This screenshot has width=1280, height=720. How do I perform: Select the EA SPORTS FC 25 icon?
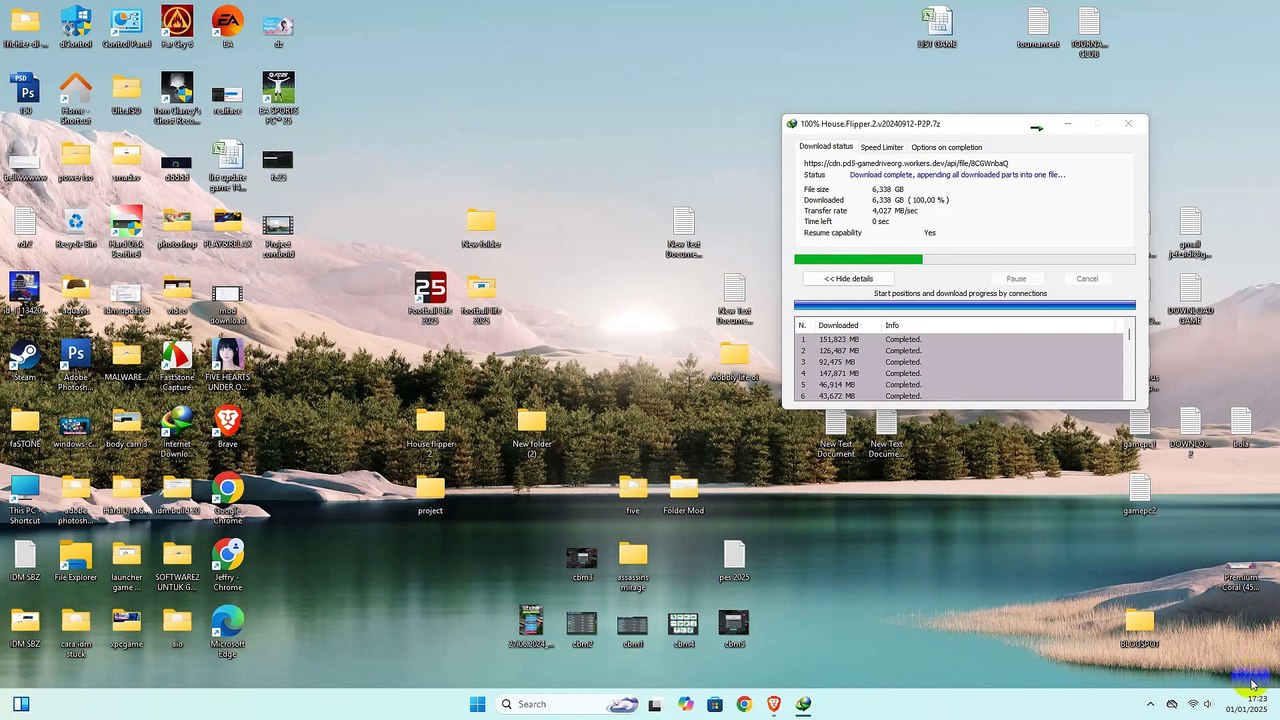tap(278, 98)
